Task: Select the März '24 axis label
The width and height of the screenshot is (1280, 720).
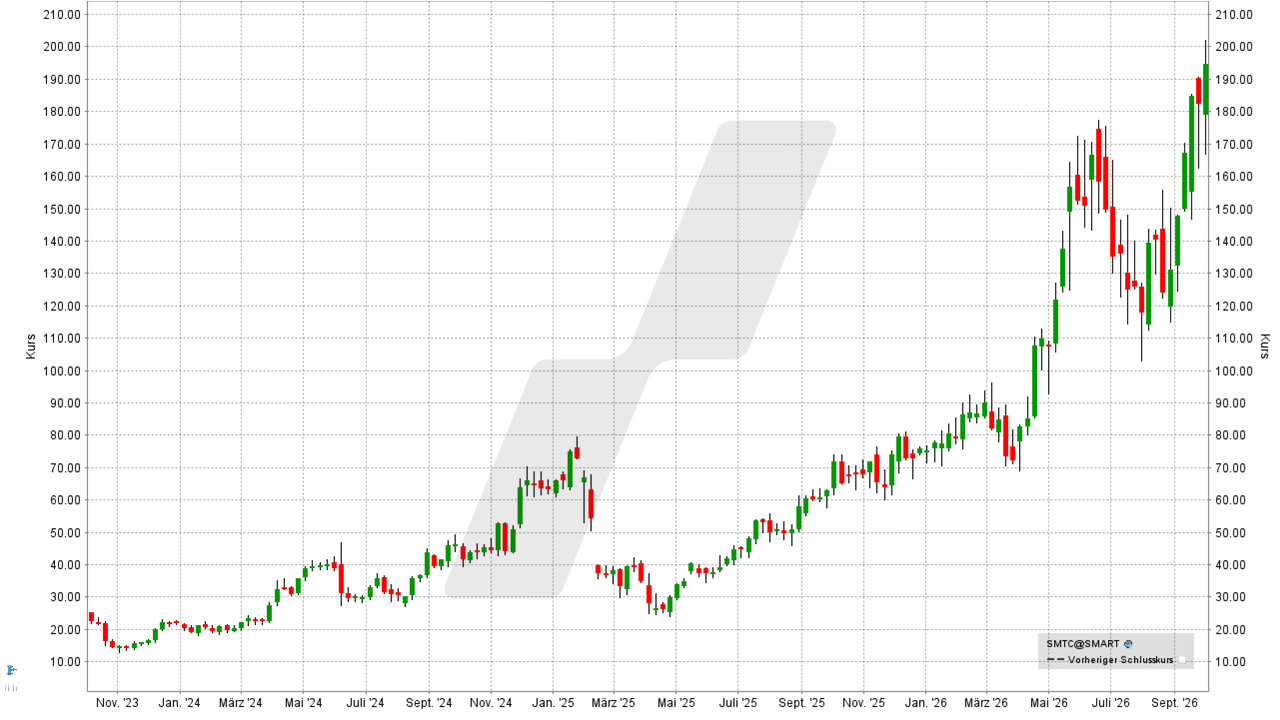Action: [x=240, y=703]
